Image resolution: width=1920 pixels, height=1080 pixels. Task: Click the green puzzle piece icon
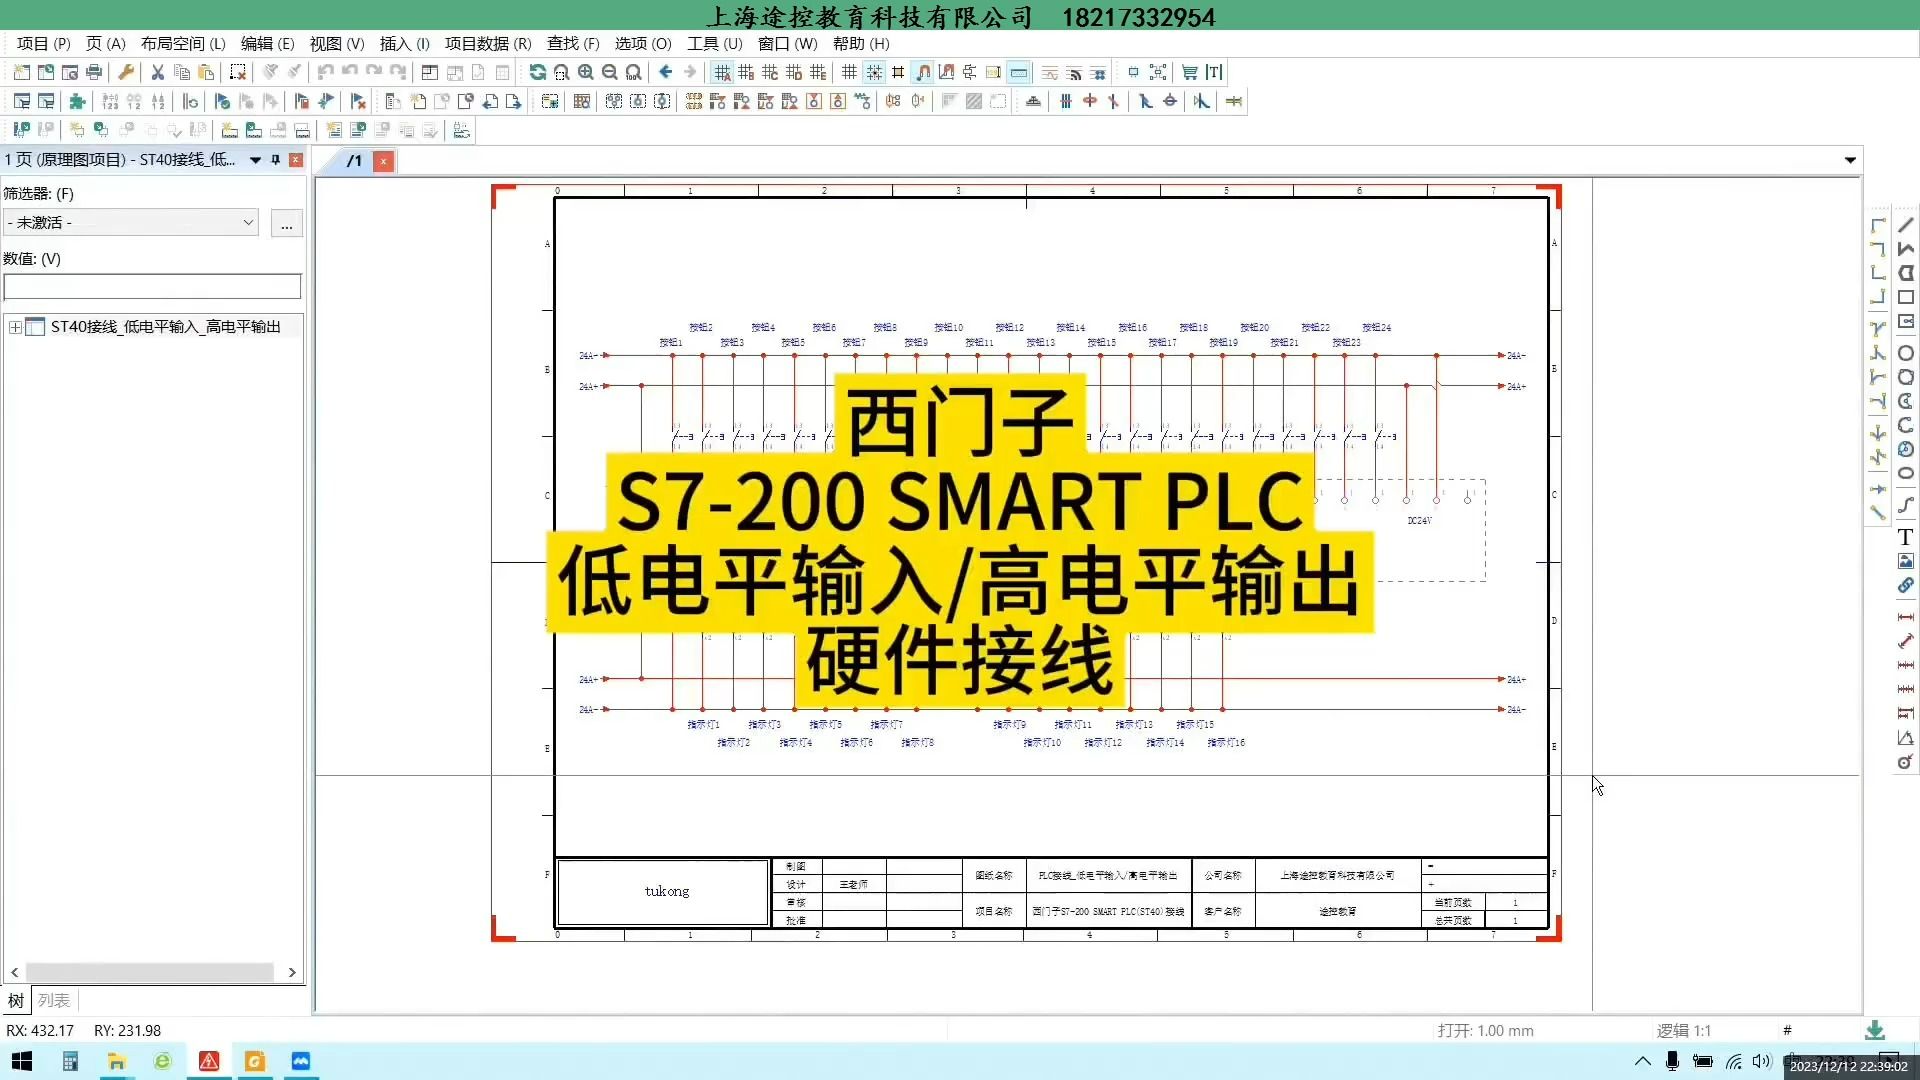(77, 101)
